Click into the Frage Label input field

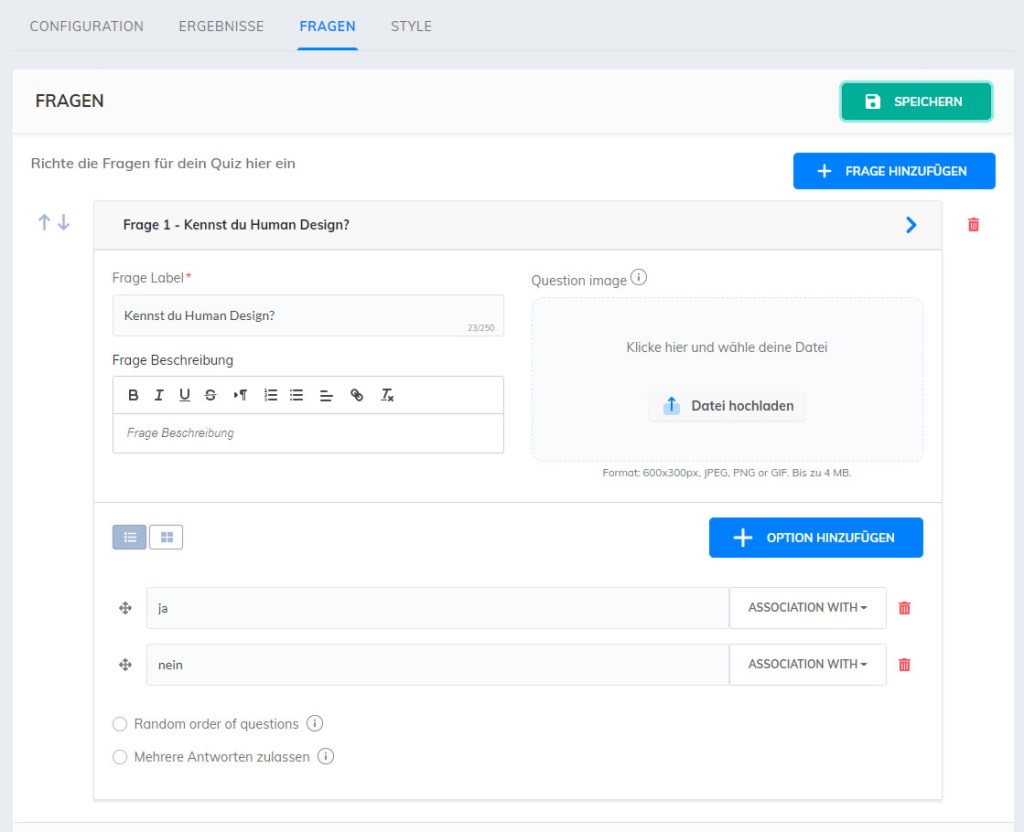coord(307,316)
